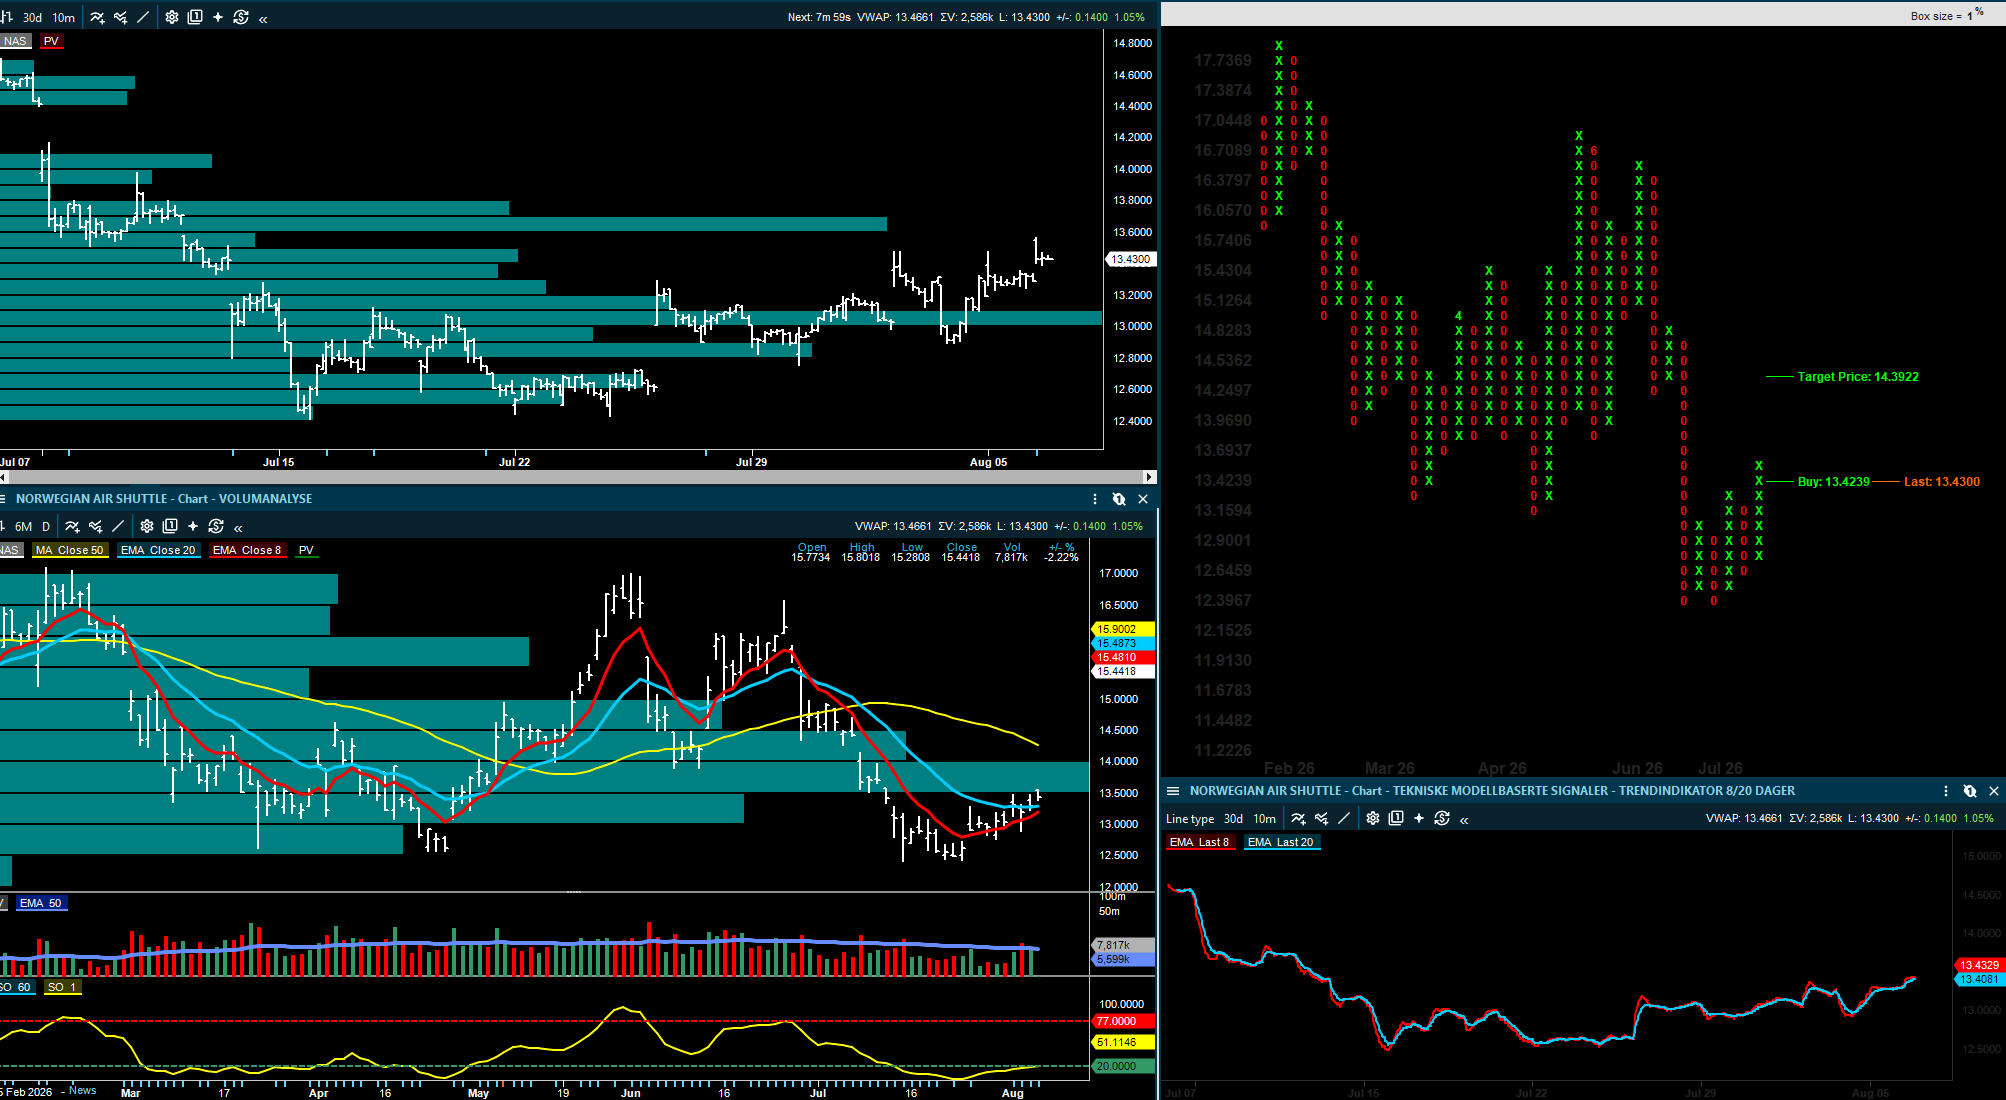
Task: Click currency refresh icon in TRENDINDIKATOR chart
Action: (1442, 818)
